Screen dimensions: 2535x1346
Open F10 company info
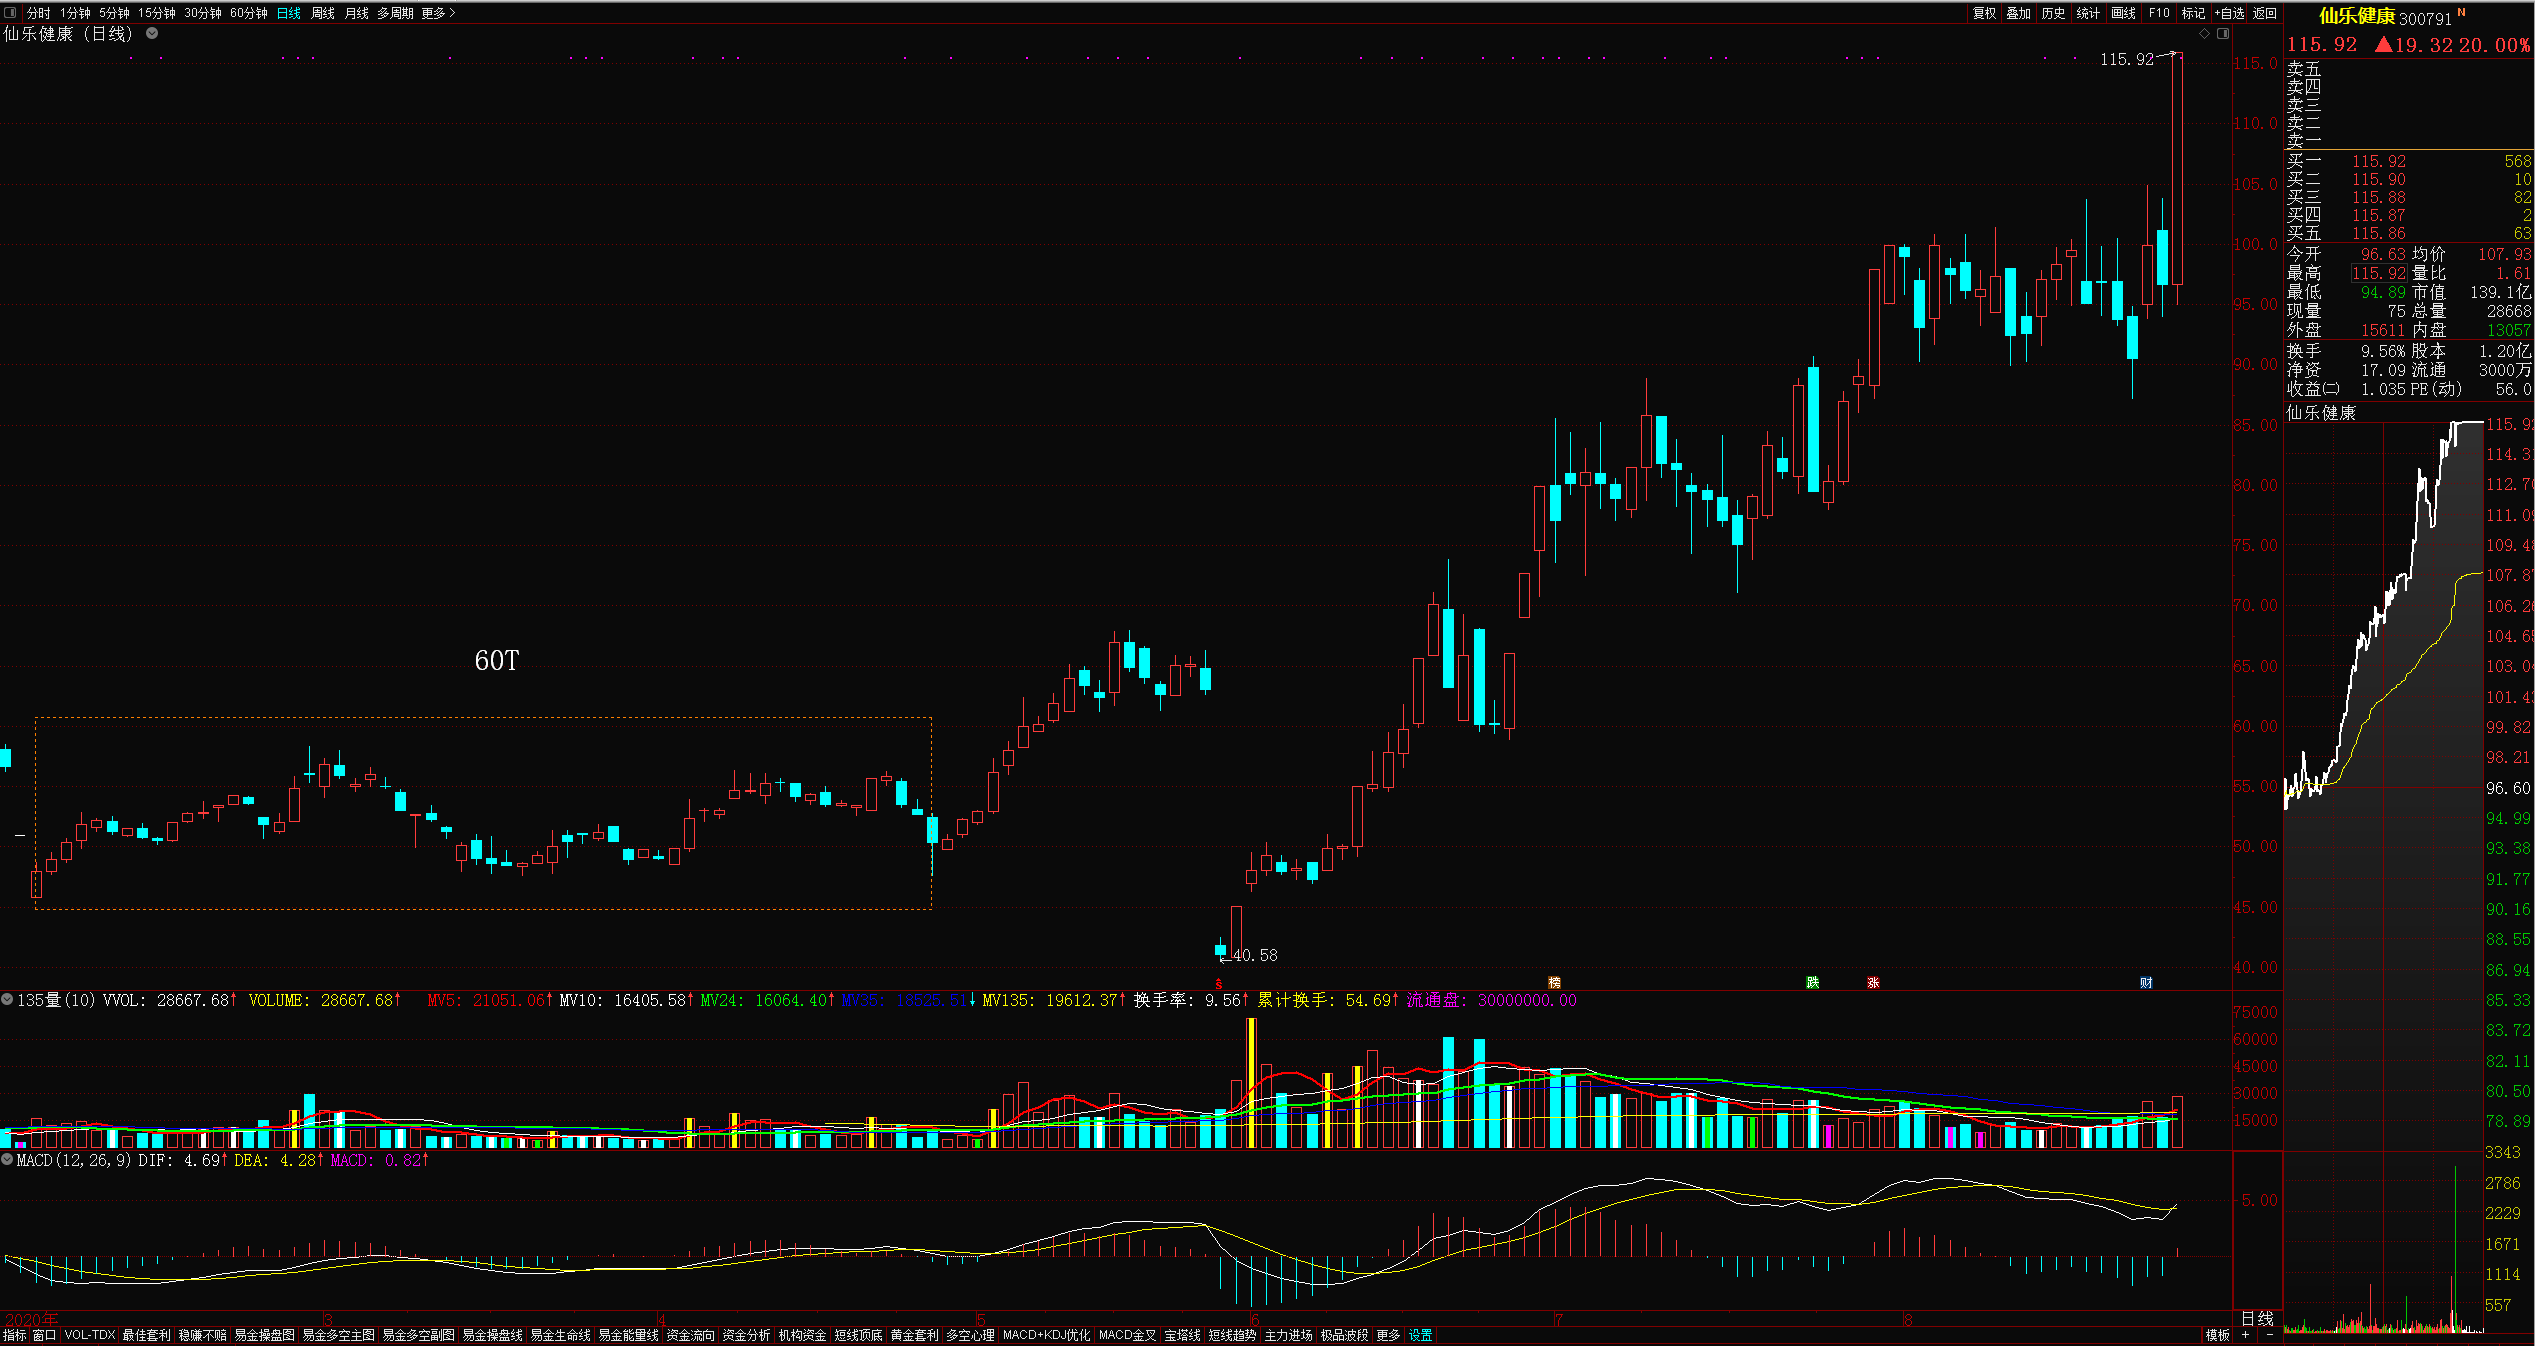pyautogui.click(x=2159, y=13)
